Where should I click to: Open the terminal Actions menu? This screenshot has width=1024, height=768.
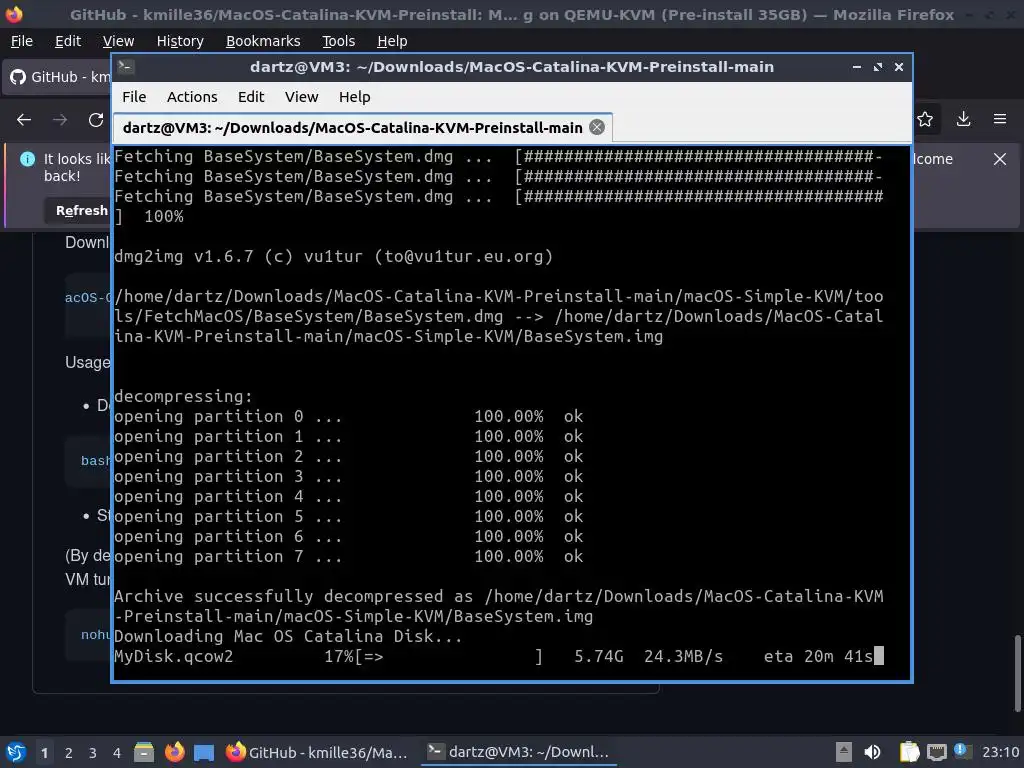click(192, 97)
